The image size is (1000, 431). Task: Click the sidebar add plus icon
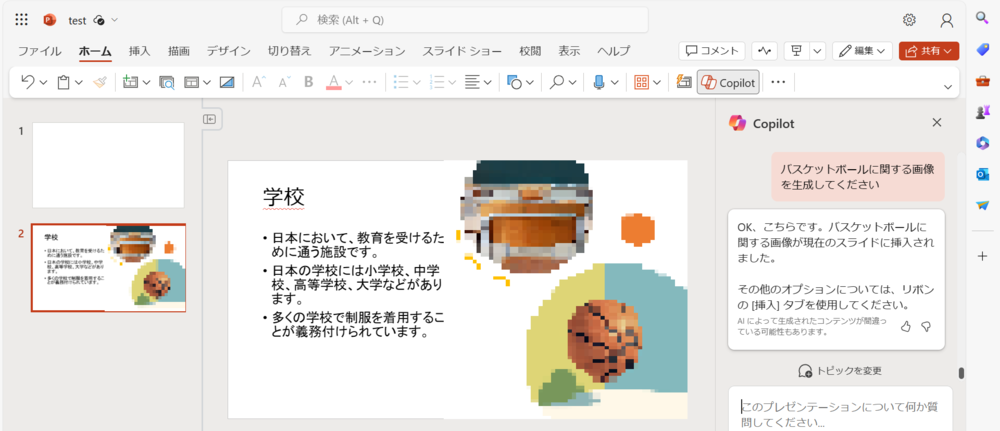tap(983, 256)
